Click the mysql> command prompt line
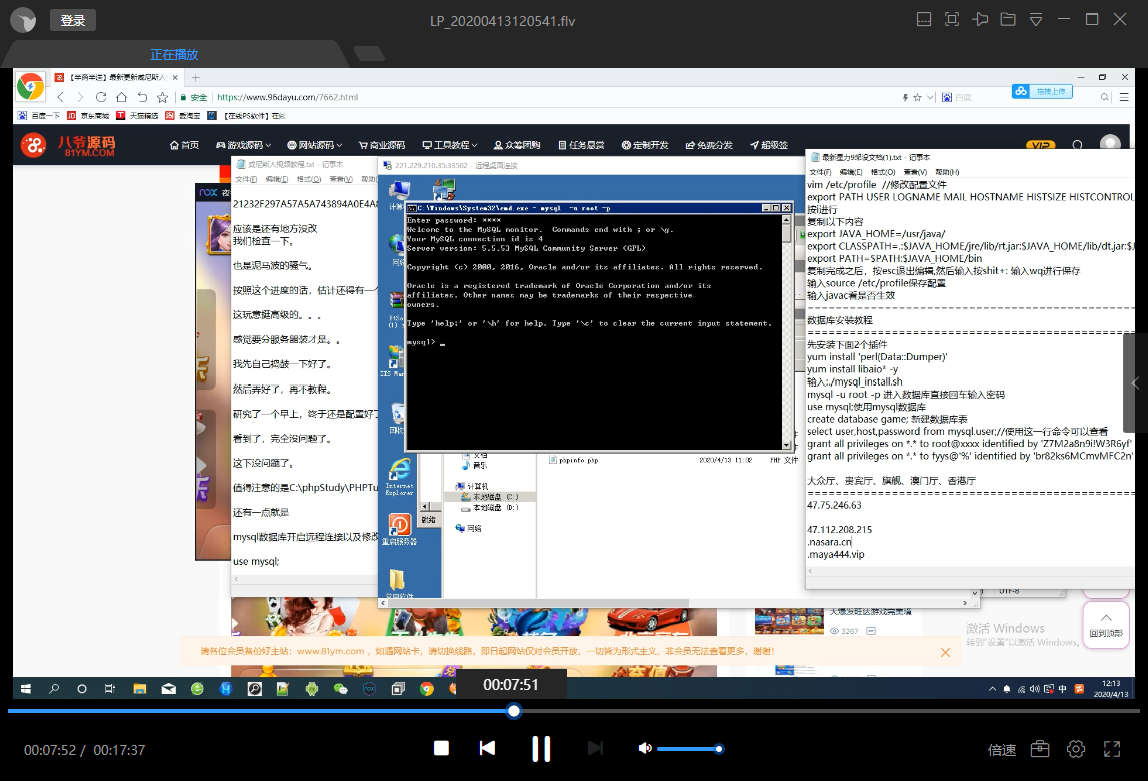The image size is (1148, 781). 425,342
